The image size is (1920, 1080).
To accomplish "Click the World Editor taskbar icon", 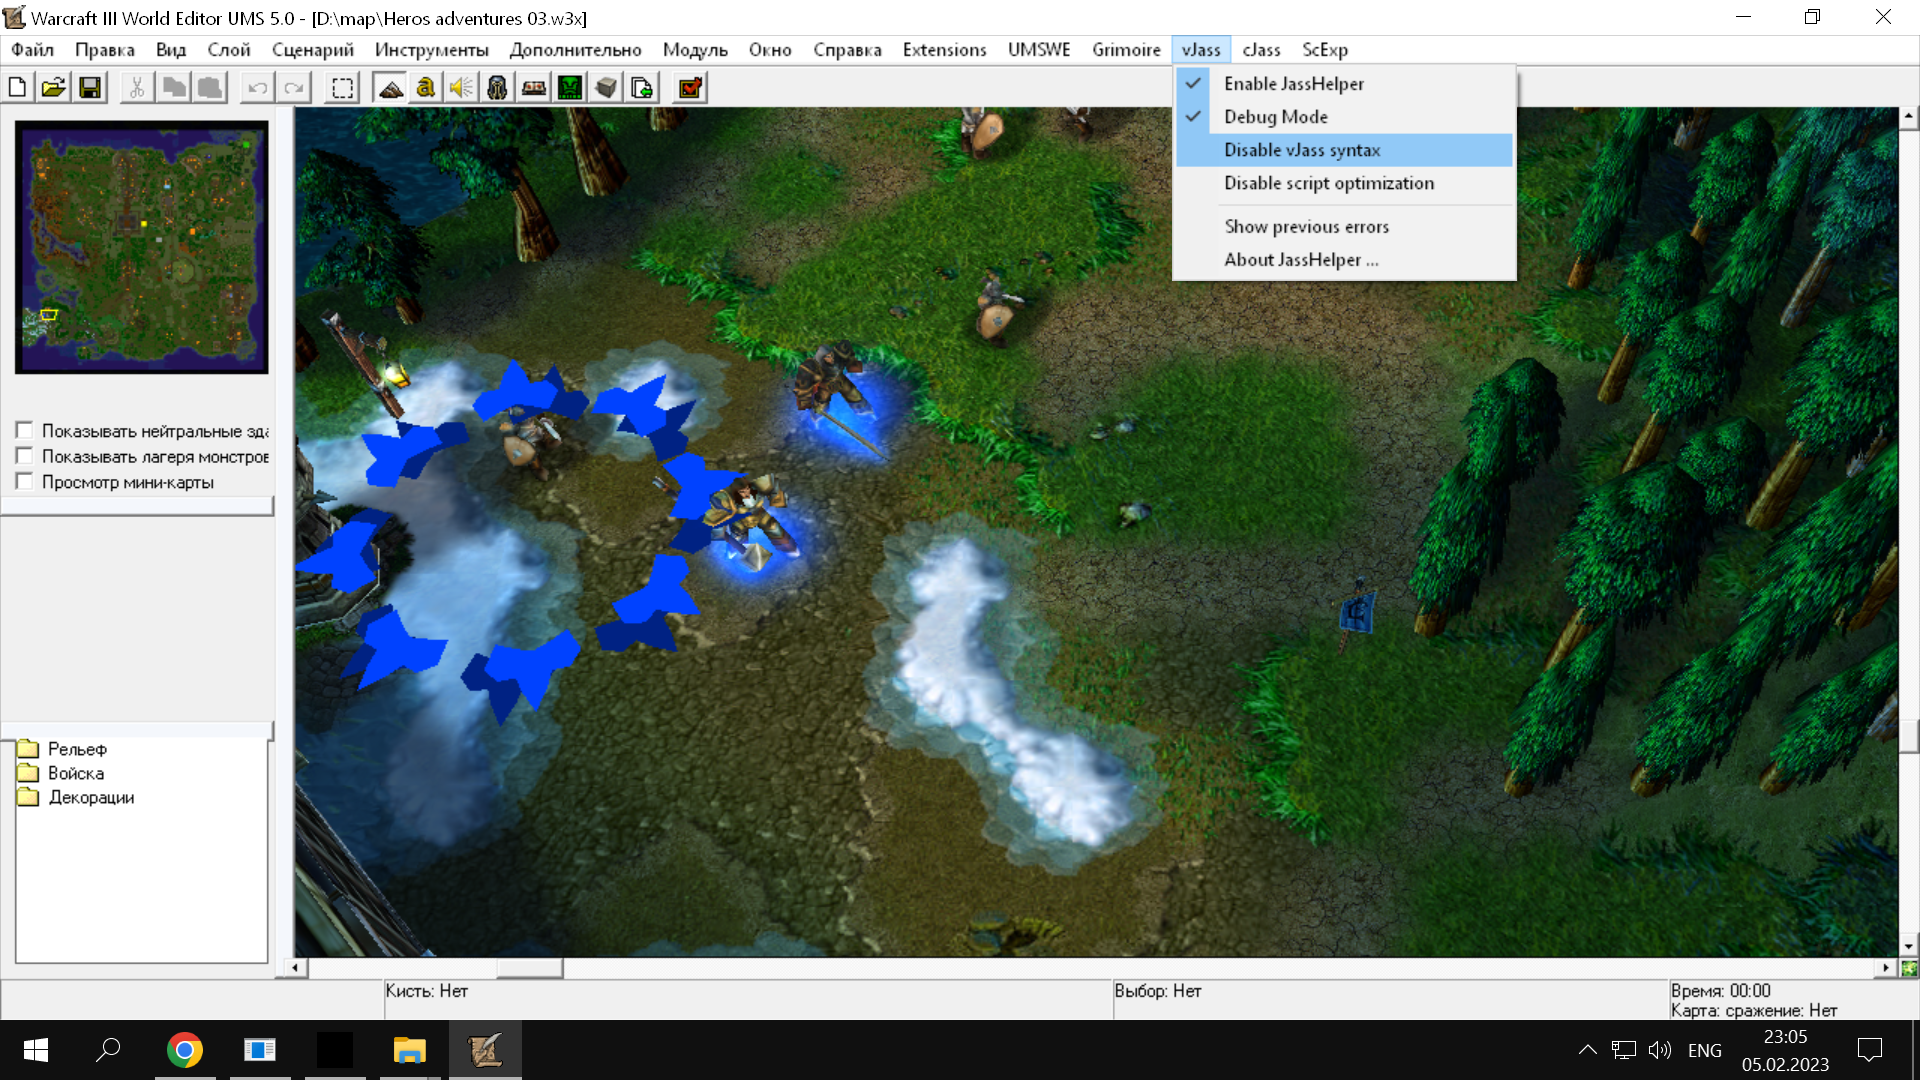I will pos(485,1050).
